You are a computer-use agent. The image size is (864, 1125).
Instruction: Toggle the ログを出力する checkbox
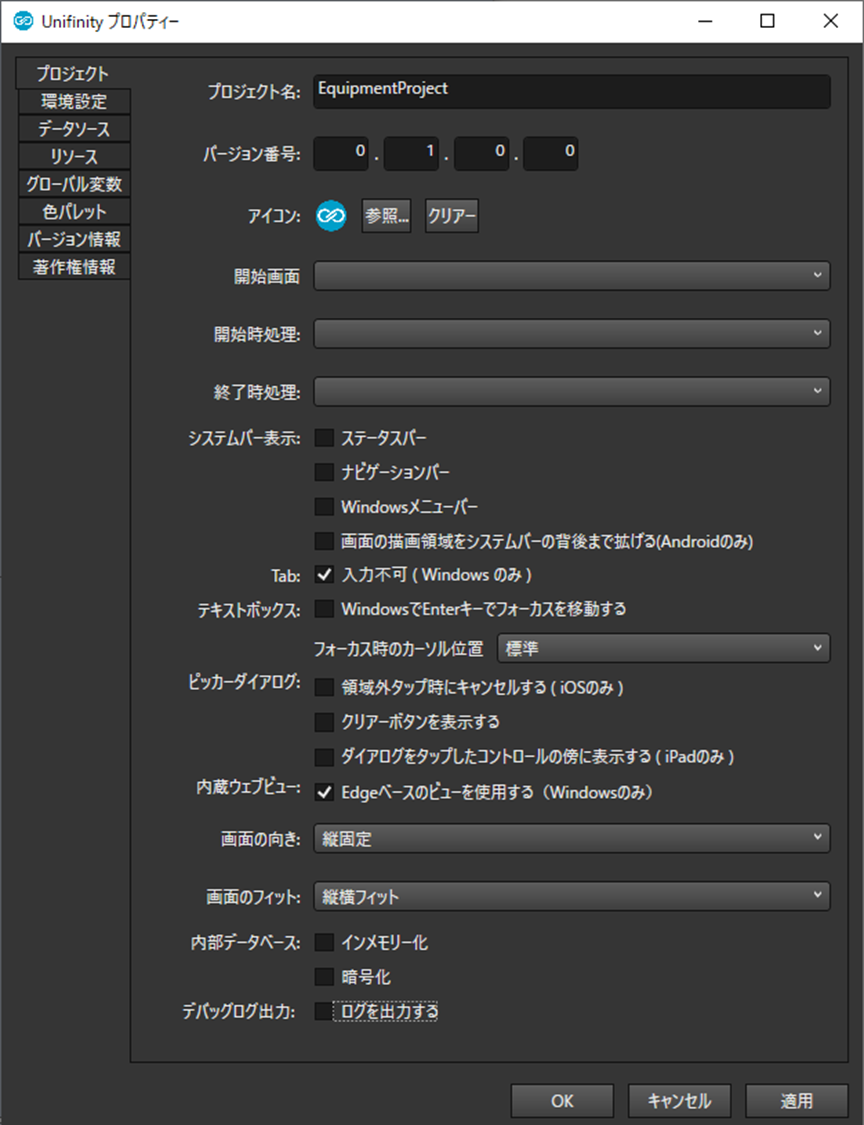point(324,1012)
